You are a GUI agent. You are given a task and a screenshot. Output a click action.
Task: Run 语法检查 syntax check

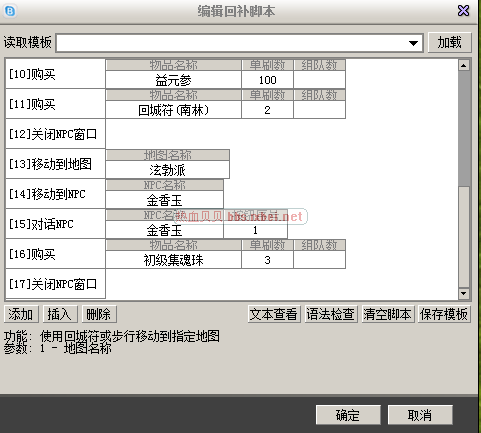coord(331,314)
